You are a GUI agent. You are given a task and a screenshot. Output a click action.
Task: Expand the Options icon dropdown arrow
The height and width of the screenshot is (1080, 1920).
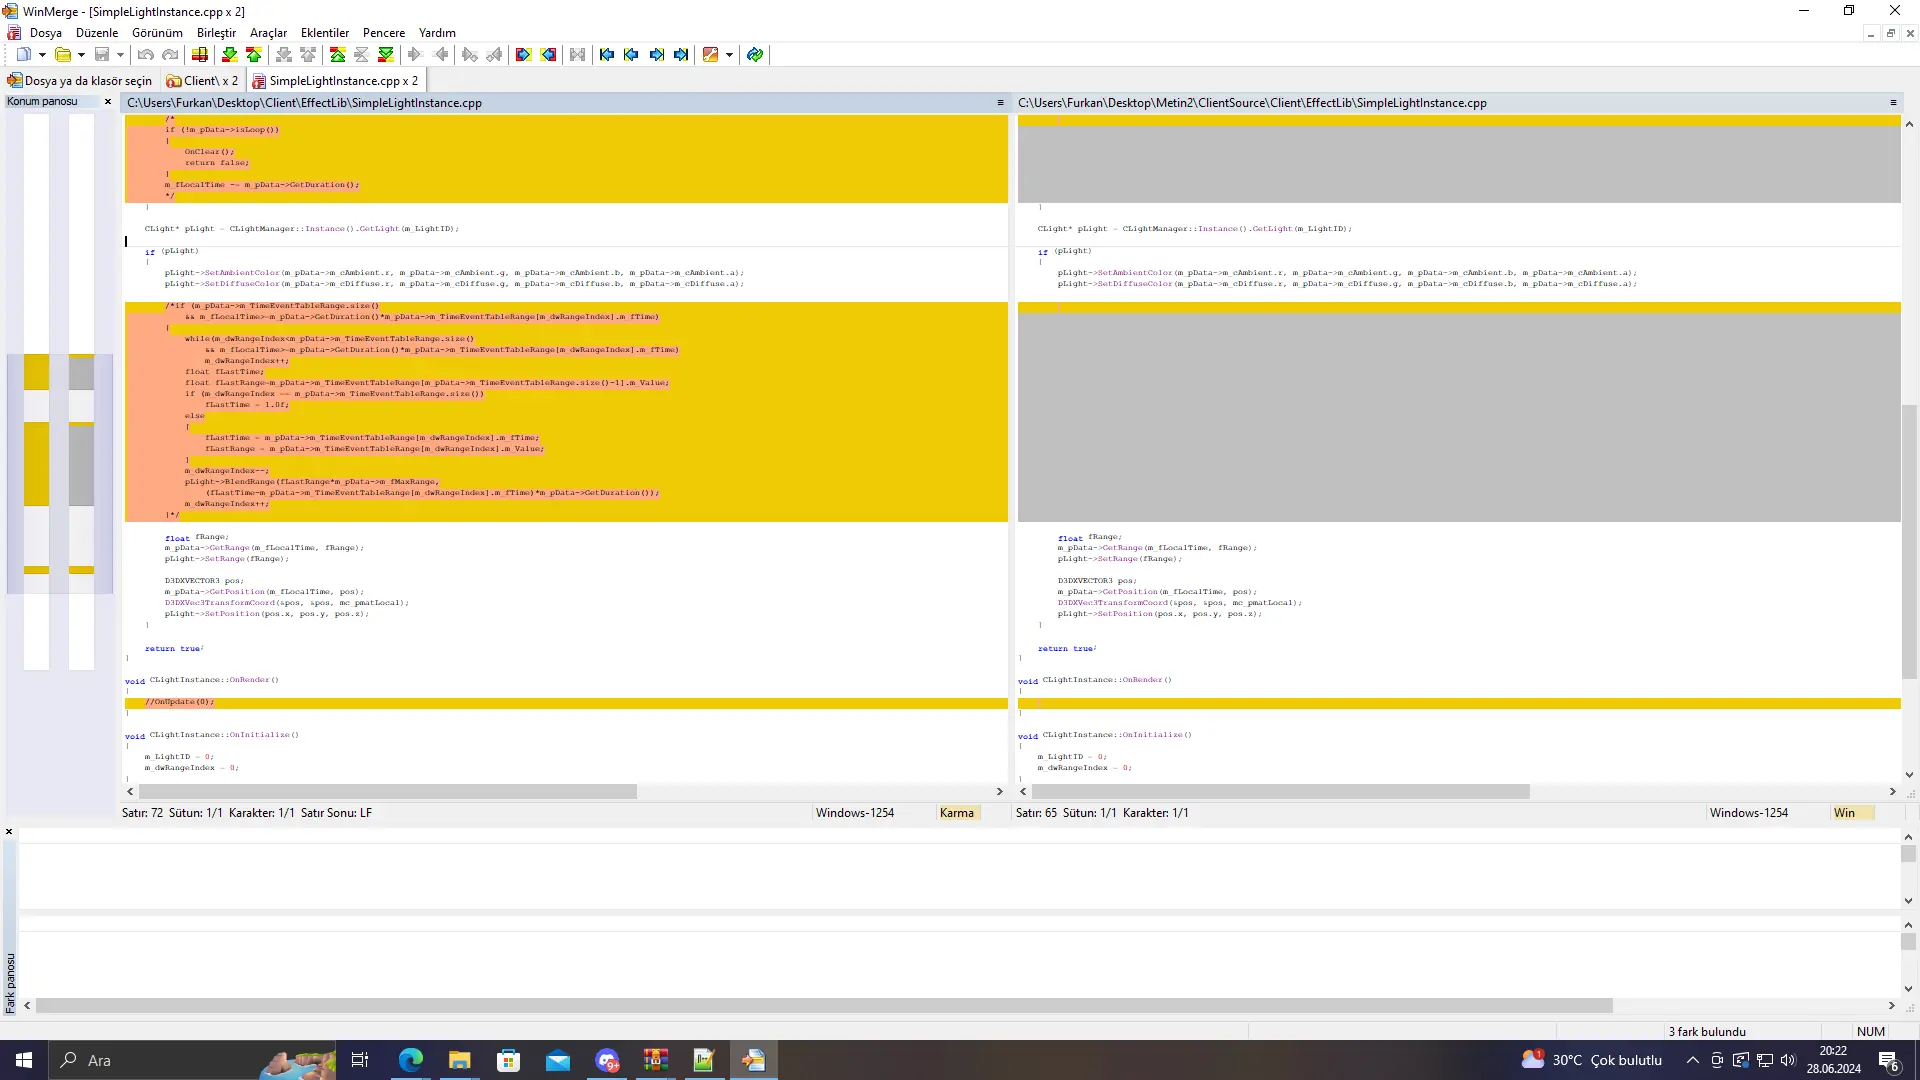(x=729, y=55)
